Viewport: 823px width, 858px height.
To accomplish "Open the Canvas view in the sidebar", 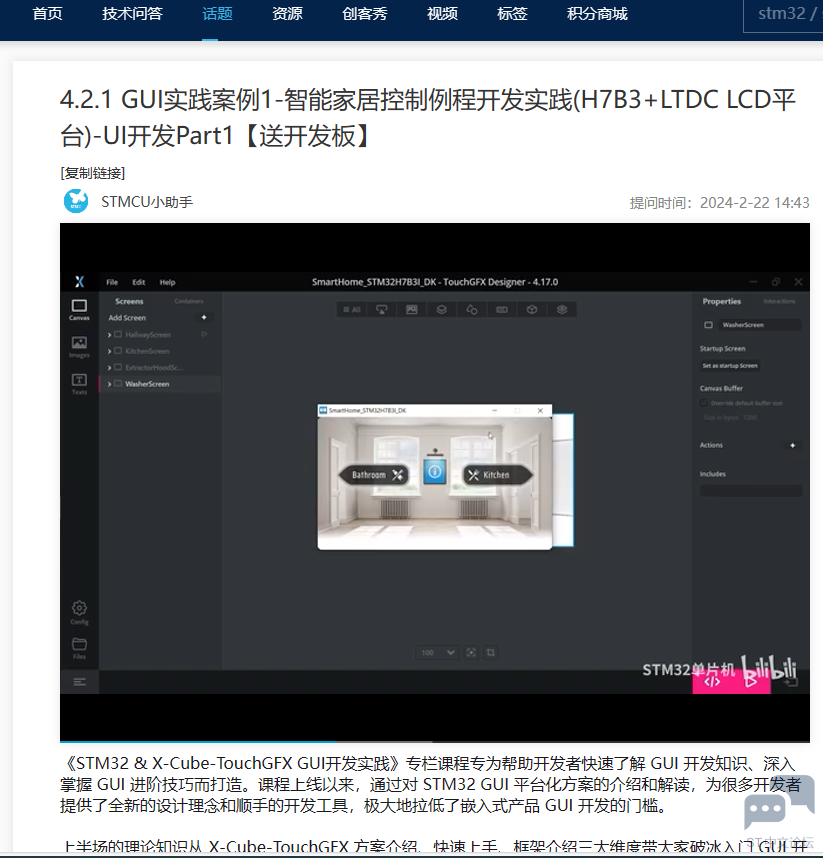I will pos(79,309).
